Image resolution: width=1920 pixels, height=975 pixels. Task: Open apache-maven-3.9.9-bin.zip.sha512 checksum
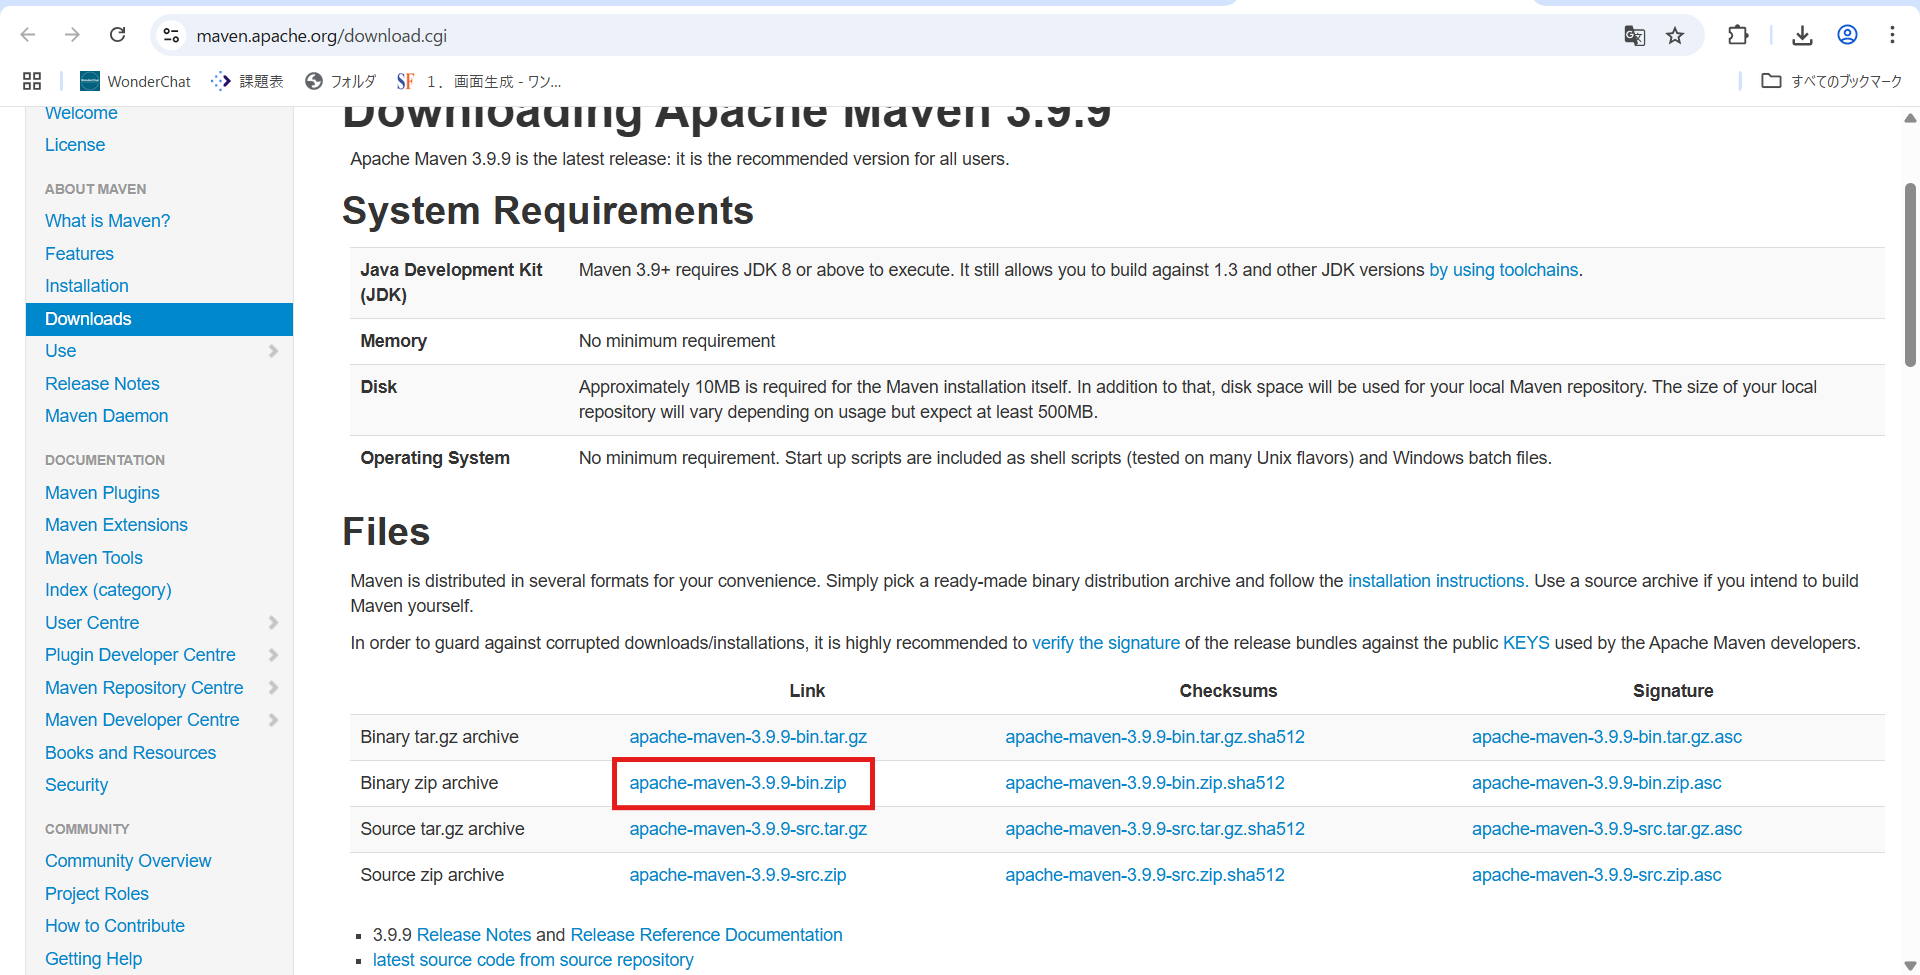coord(1145,783)
